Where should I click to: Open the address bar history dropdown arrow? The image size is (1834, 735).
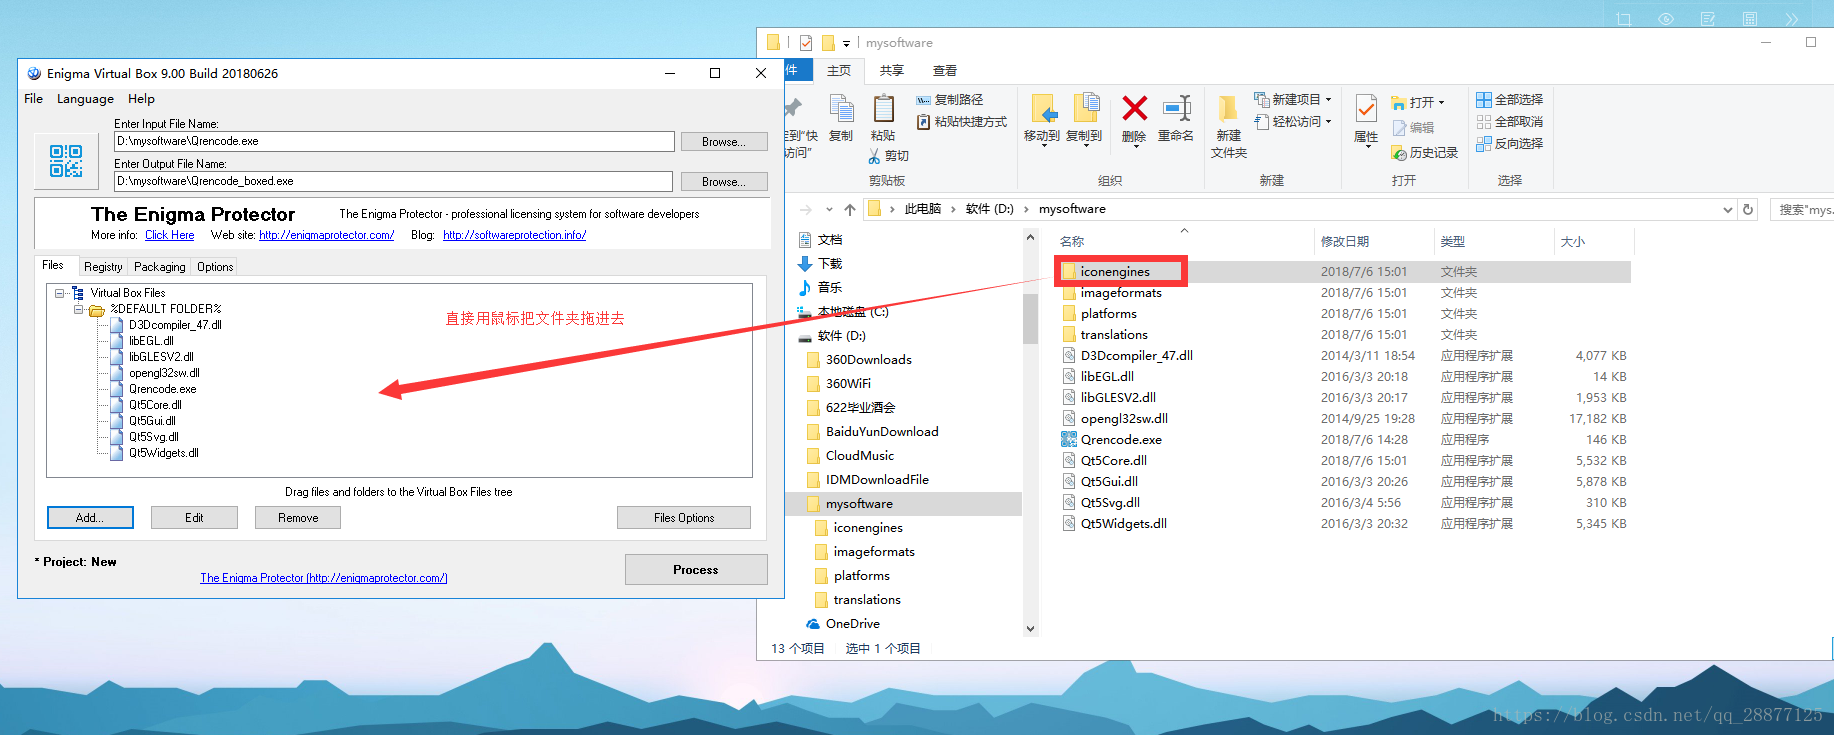(1728, 210)
